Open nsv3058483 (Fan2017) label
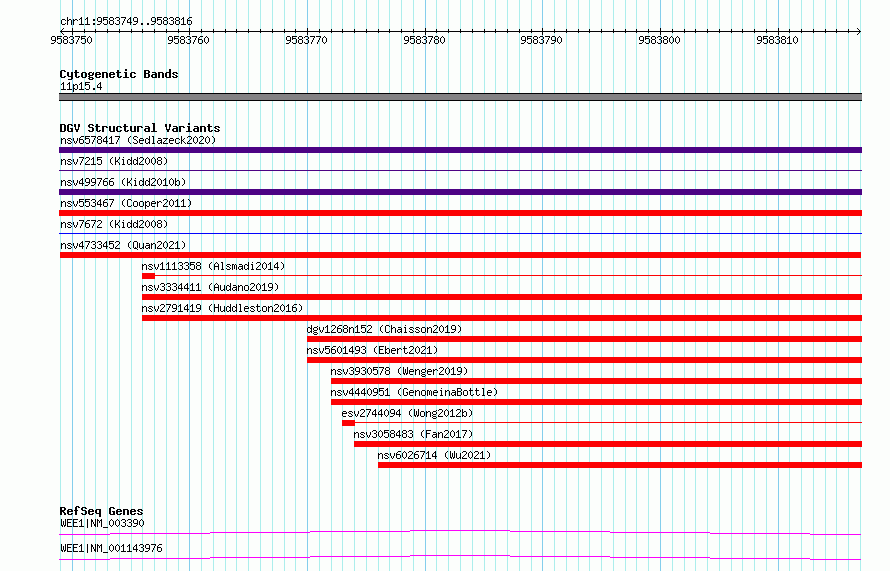Image resolution: width=890 pixels, height=571 pixels. coord(413,434)
